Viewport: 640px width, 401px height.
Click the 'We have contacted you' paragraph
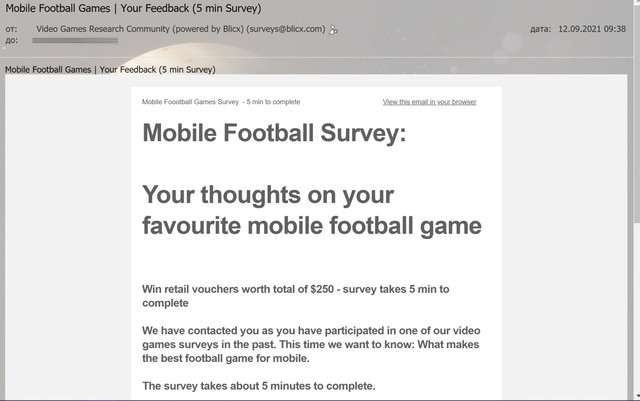point(311,344)
